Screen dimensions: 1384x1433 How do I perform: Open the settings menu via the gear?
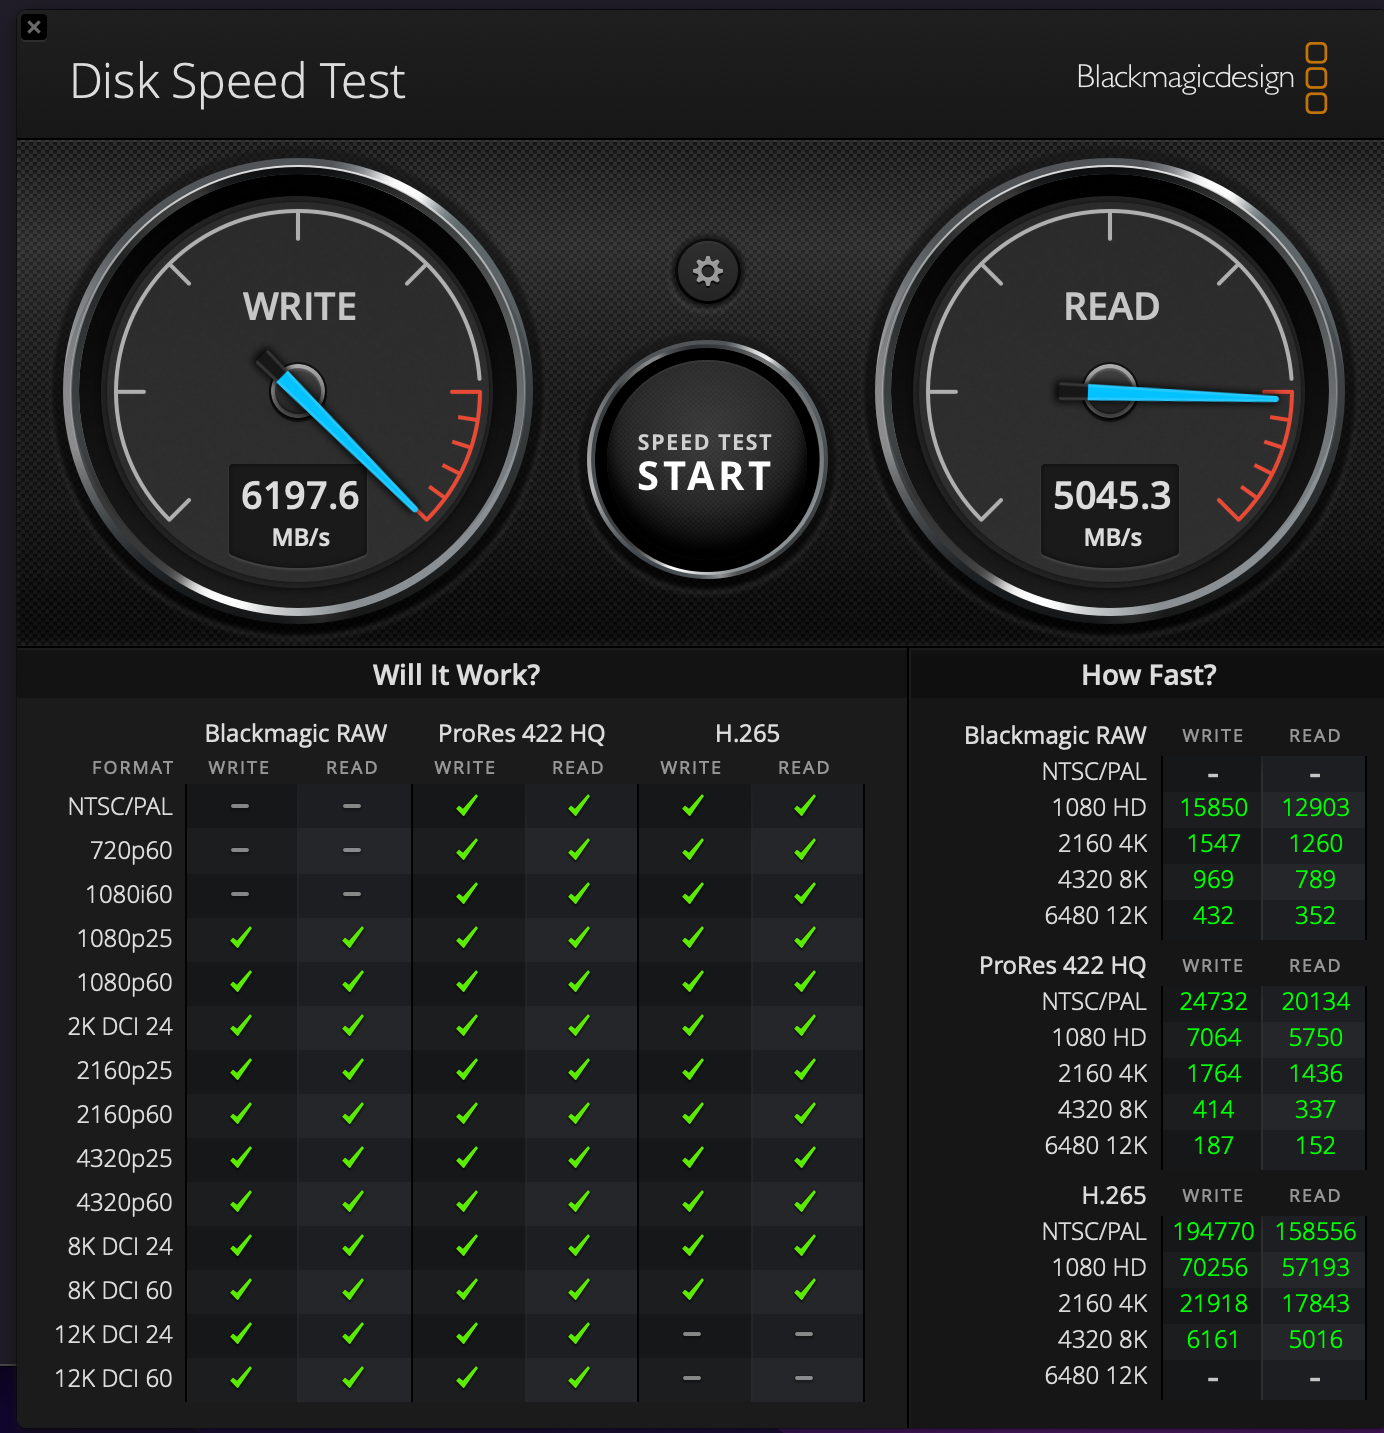708,272
